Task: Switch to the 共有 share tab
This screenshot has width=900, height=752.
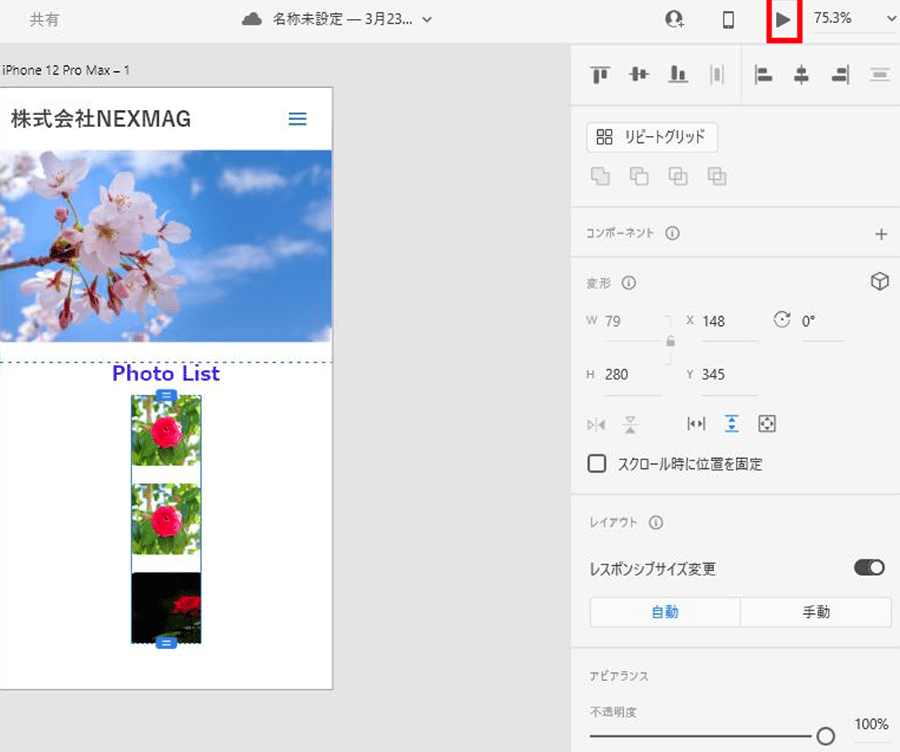Action: point(44,20)
